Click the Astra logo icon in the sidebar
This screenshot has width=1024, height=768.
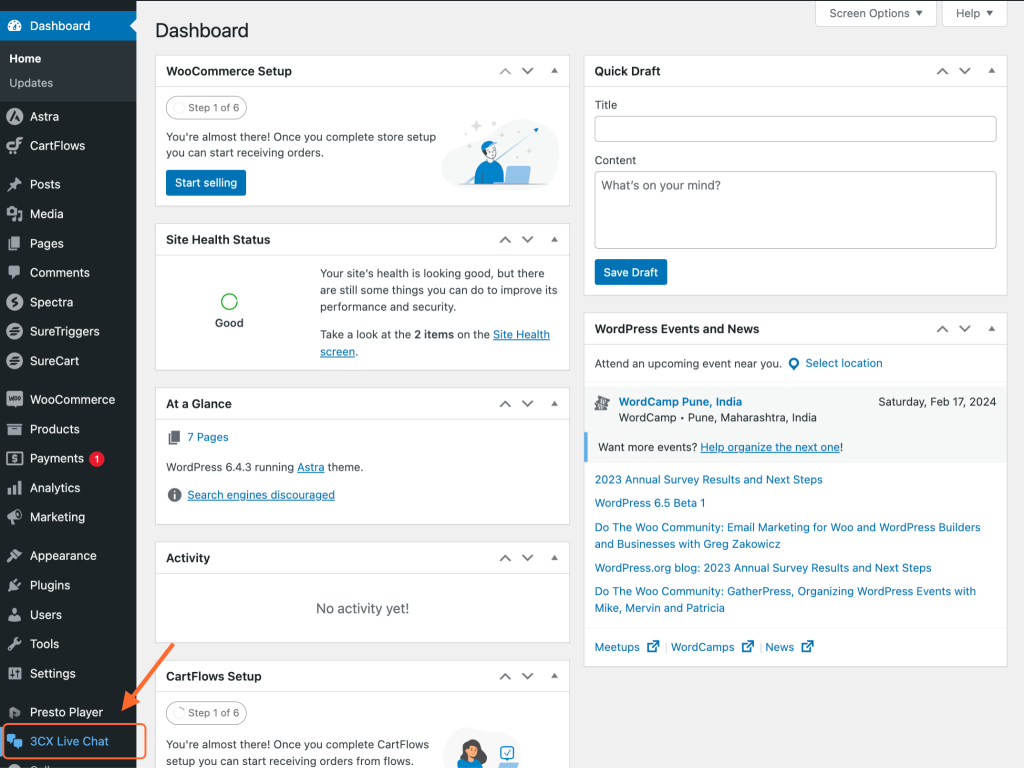click(x=15, y=117)
